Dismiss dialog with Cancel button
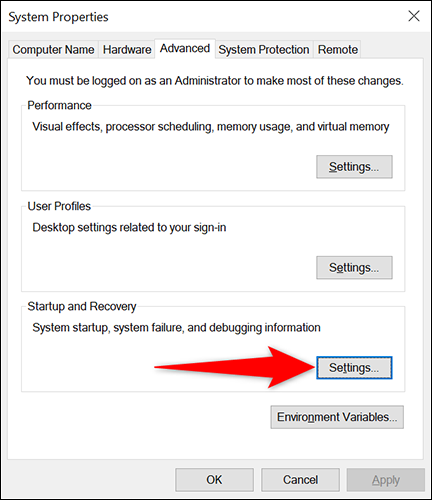Viewport: 432px width, 500px height. (x=300, y=480)
